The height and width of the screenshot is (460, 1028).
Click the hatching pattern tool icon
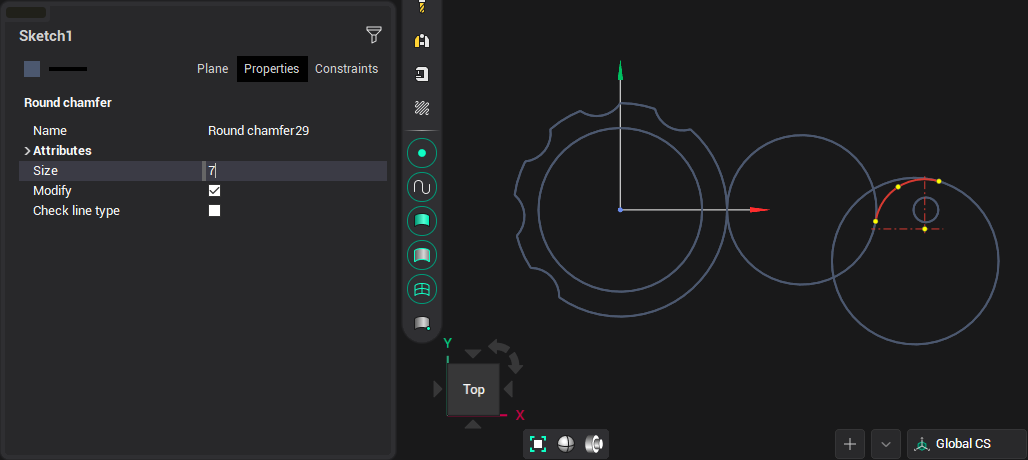click(x=422, y=108)
